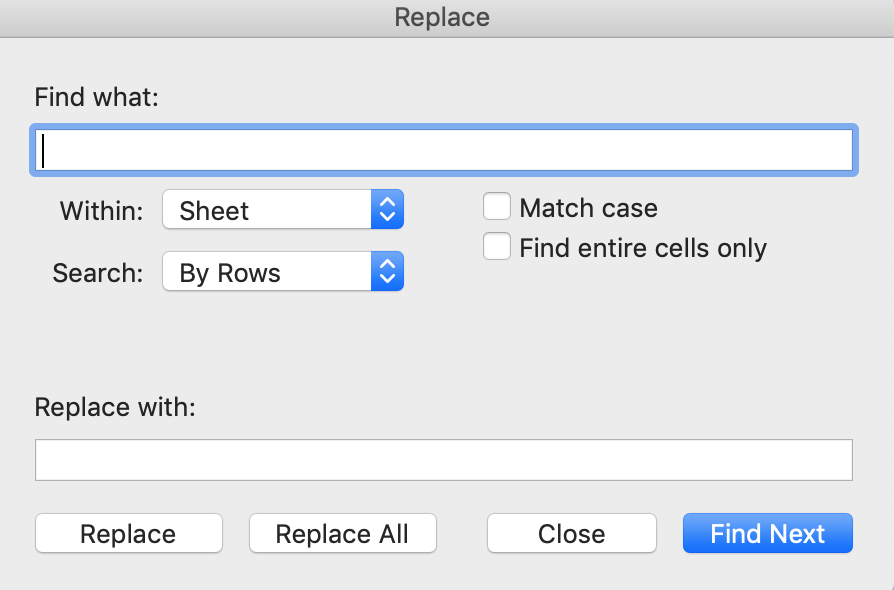
Task: Open the Search dropdown showing By Rows
Action: pyautogui.click(x=283, y=271)
